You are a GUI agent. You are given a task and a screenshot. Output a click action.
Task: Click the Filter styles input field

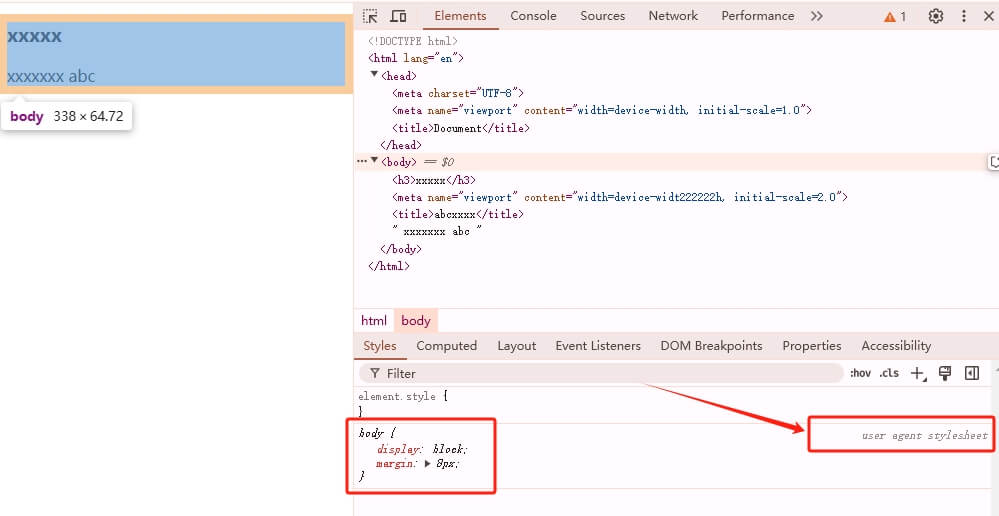(x=600, y=373)
